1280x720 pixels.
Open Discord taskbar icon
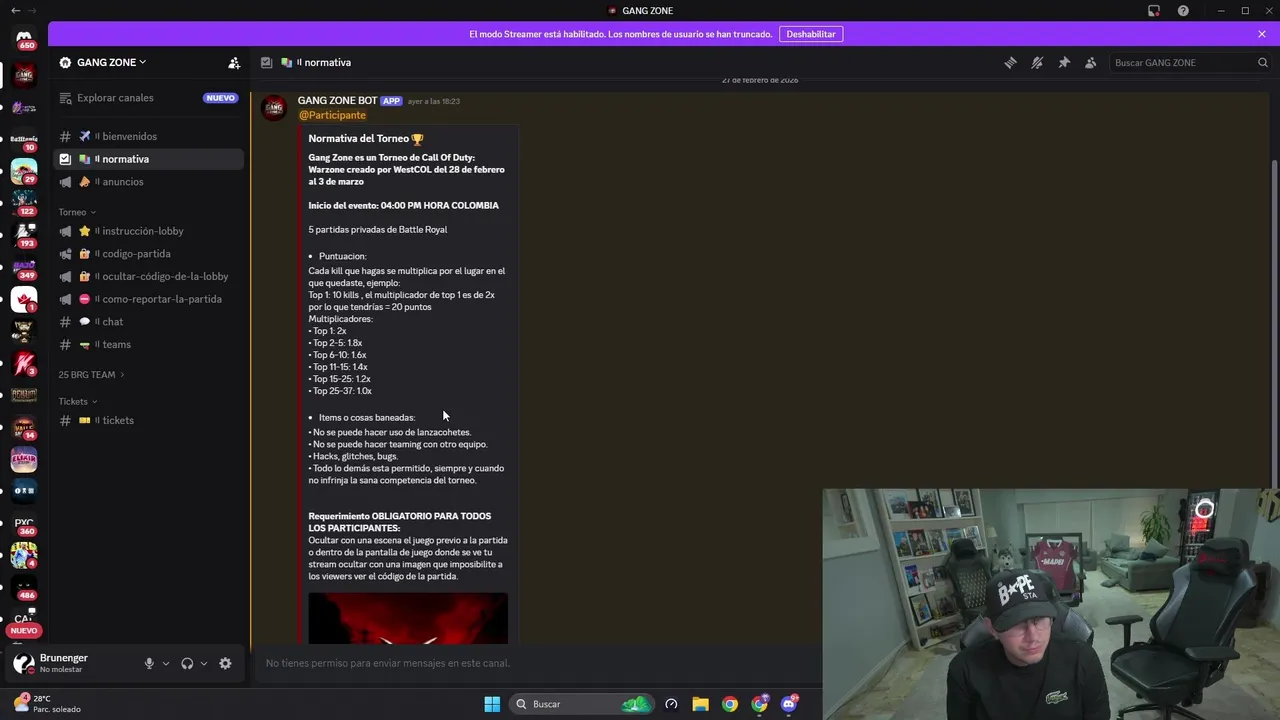[790, 704]
